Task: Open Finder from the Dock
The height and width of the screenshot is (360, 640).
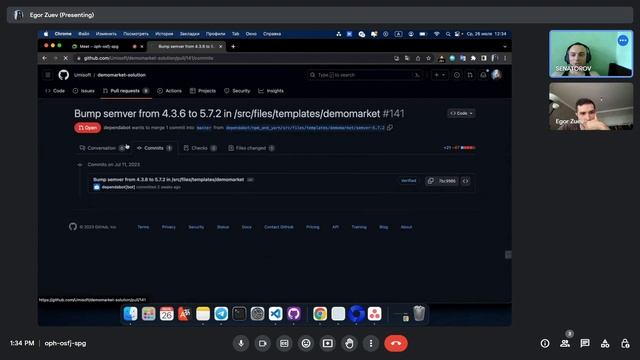Action: coord(130,313)
